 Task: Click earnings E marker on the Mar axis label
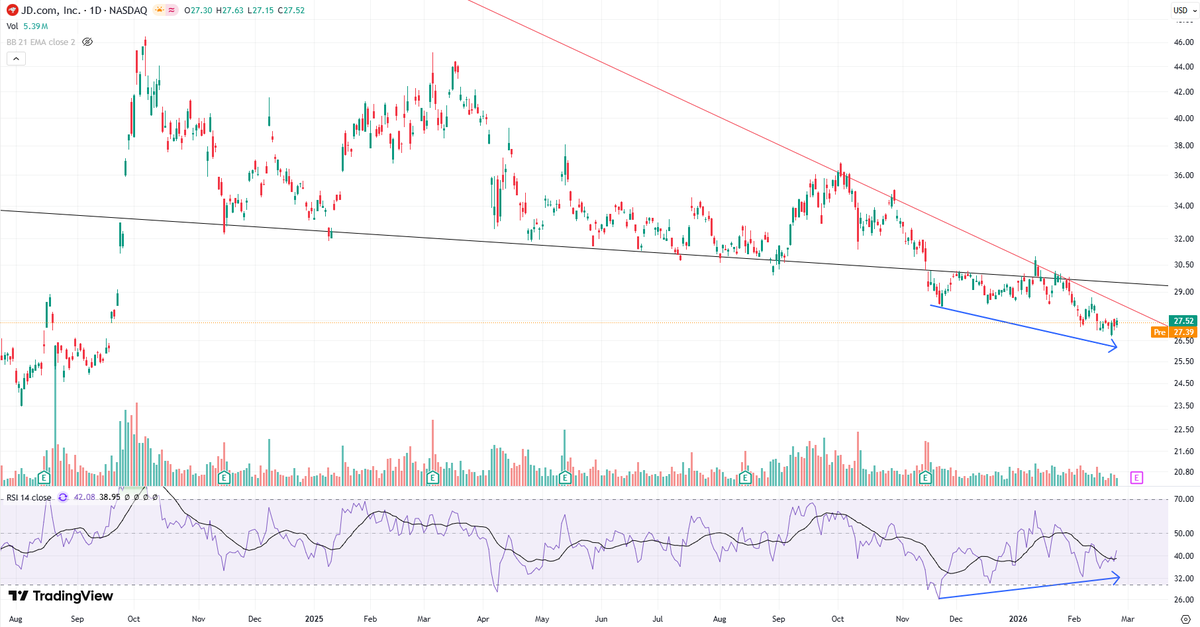point(432,478)
